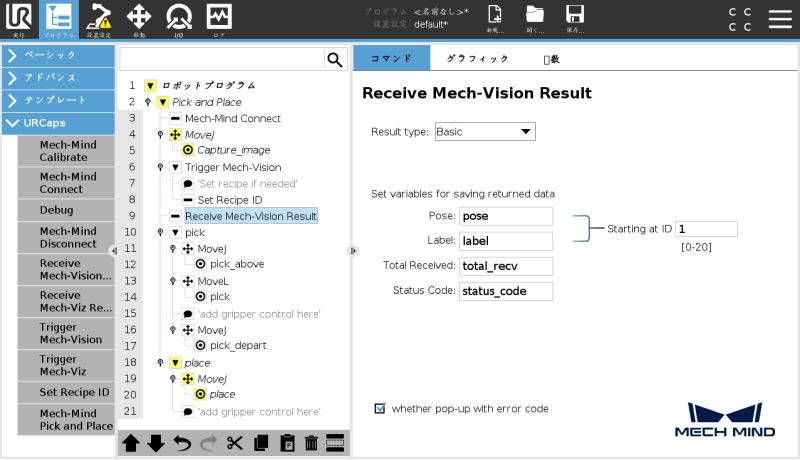The image size is (800, 460).
Task: Suppress the selected program node
Action: [x=335, y=443]
